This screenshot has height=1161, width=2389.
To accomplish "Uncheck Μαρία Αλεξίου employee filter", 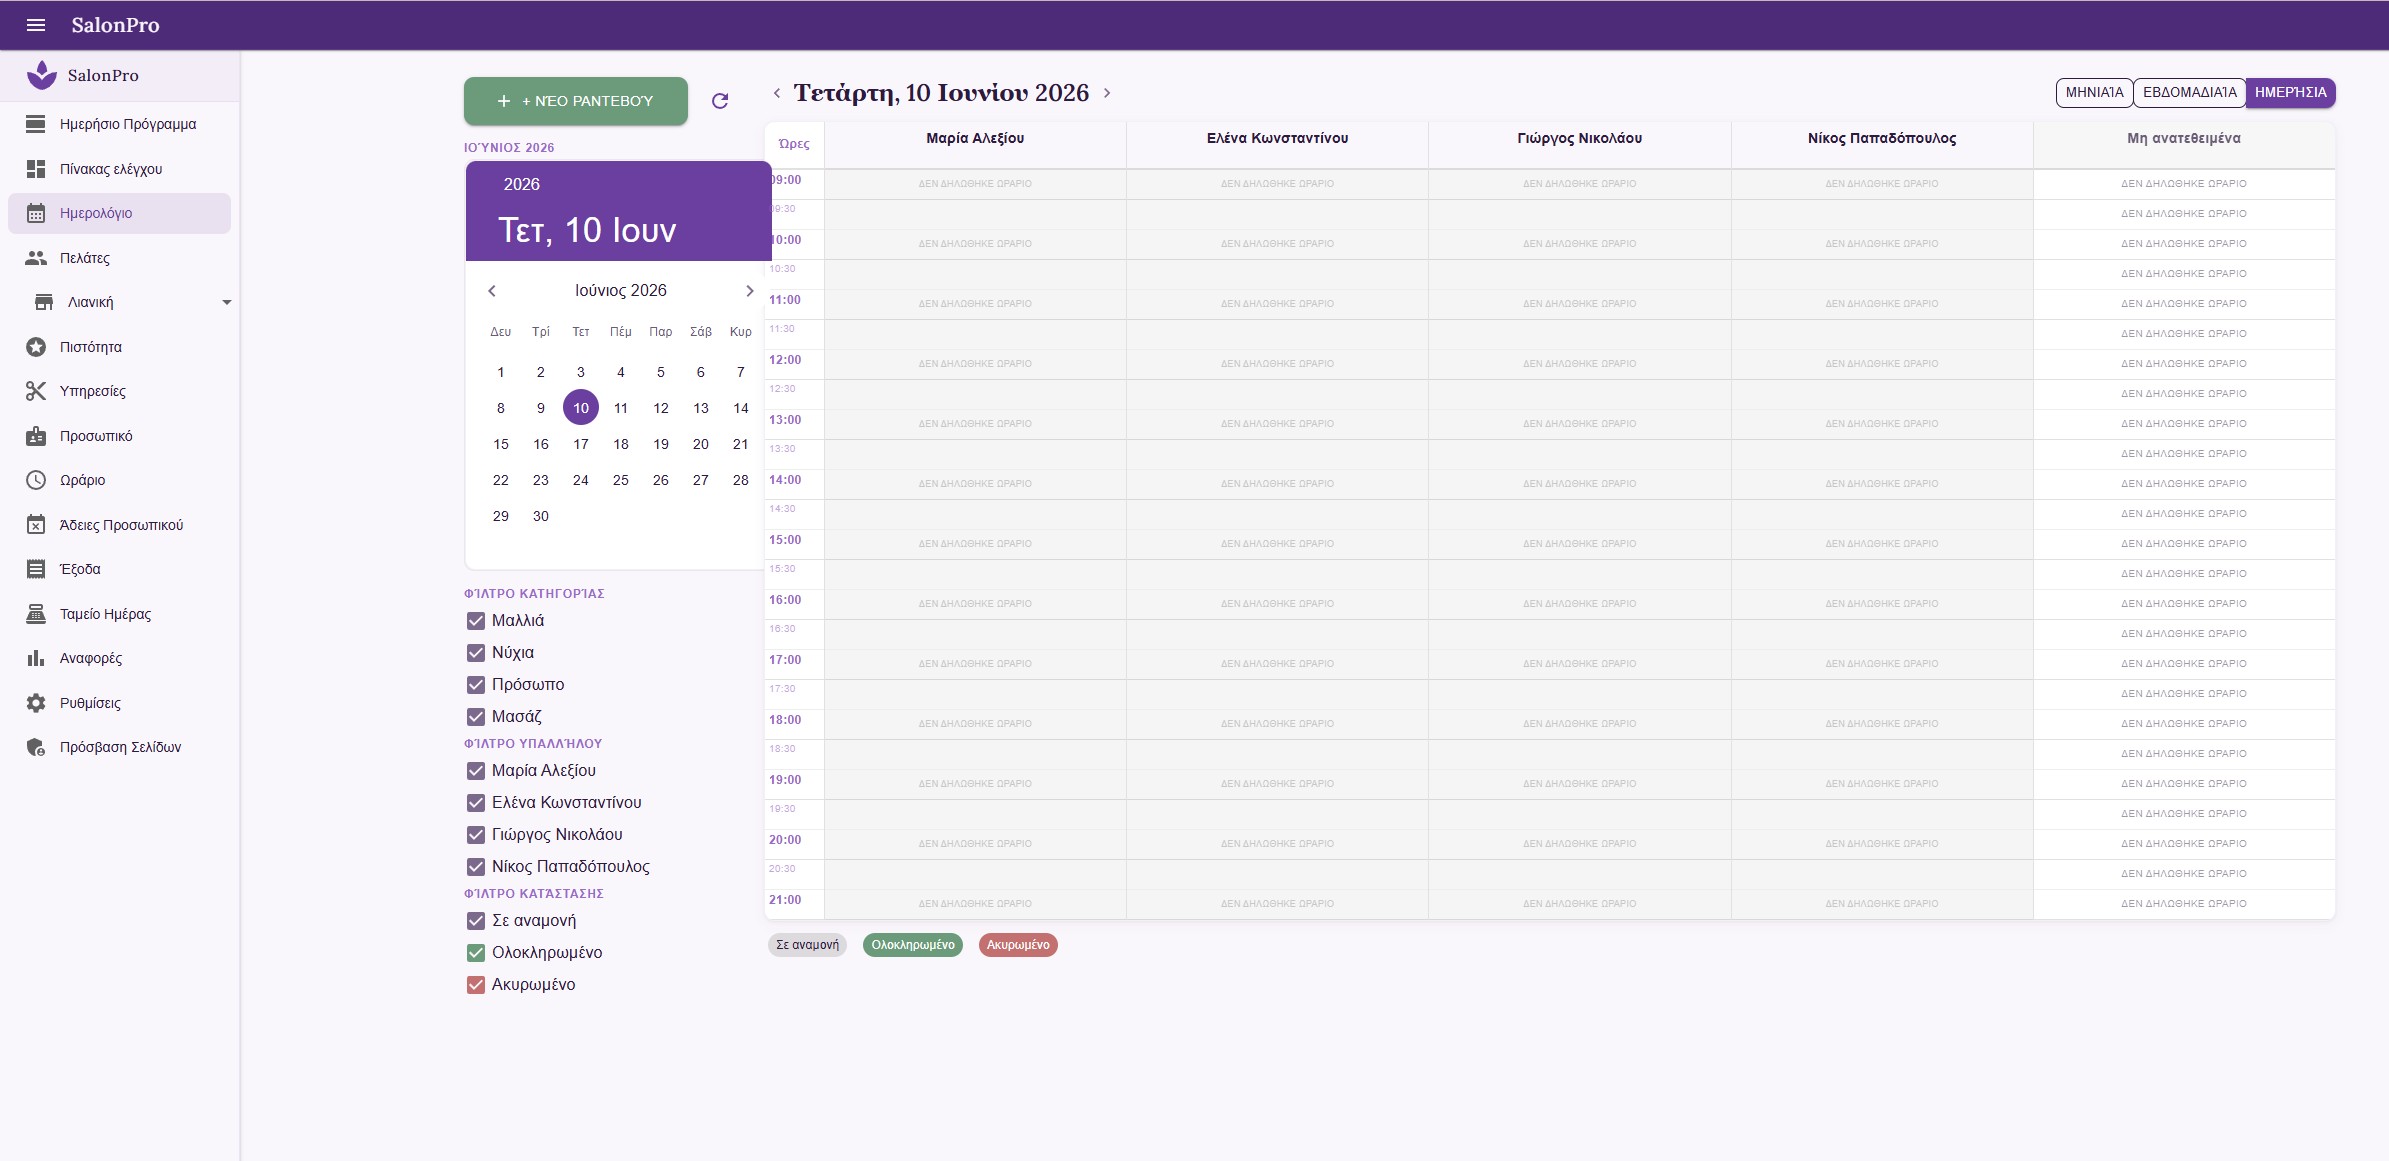I will pos(476,771).
